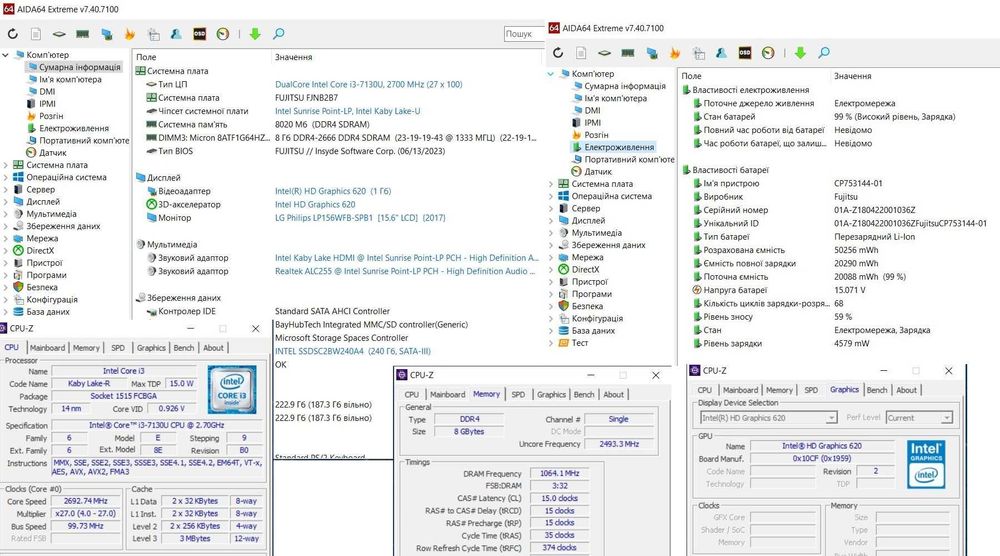Select Безпека in AIDA64 battery window tree
Image resolution: width=1000 pixels, height=556 pixels.
(x=587, y=306)
